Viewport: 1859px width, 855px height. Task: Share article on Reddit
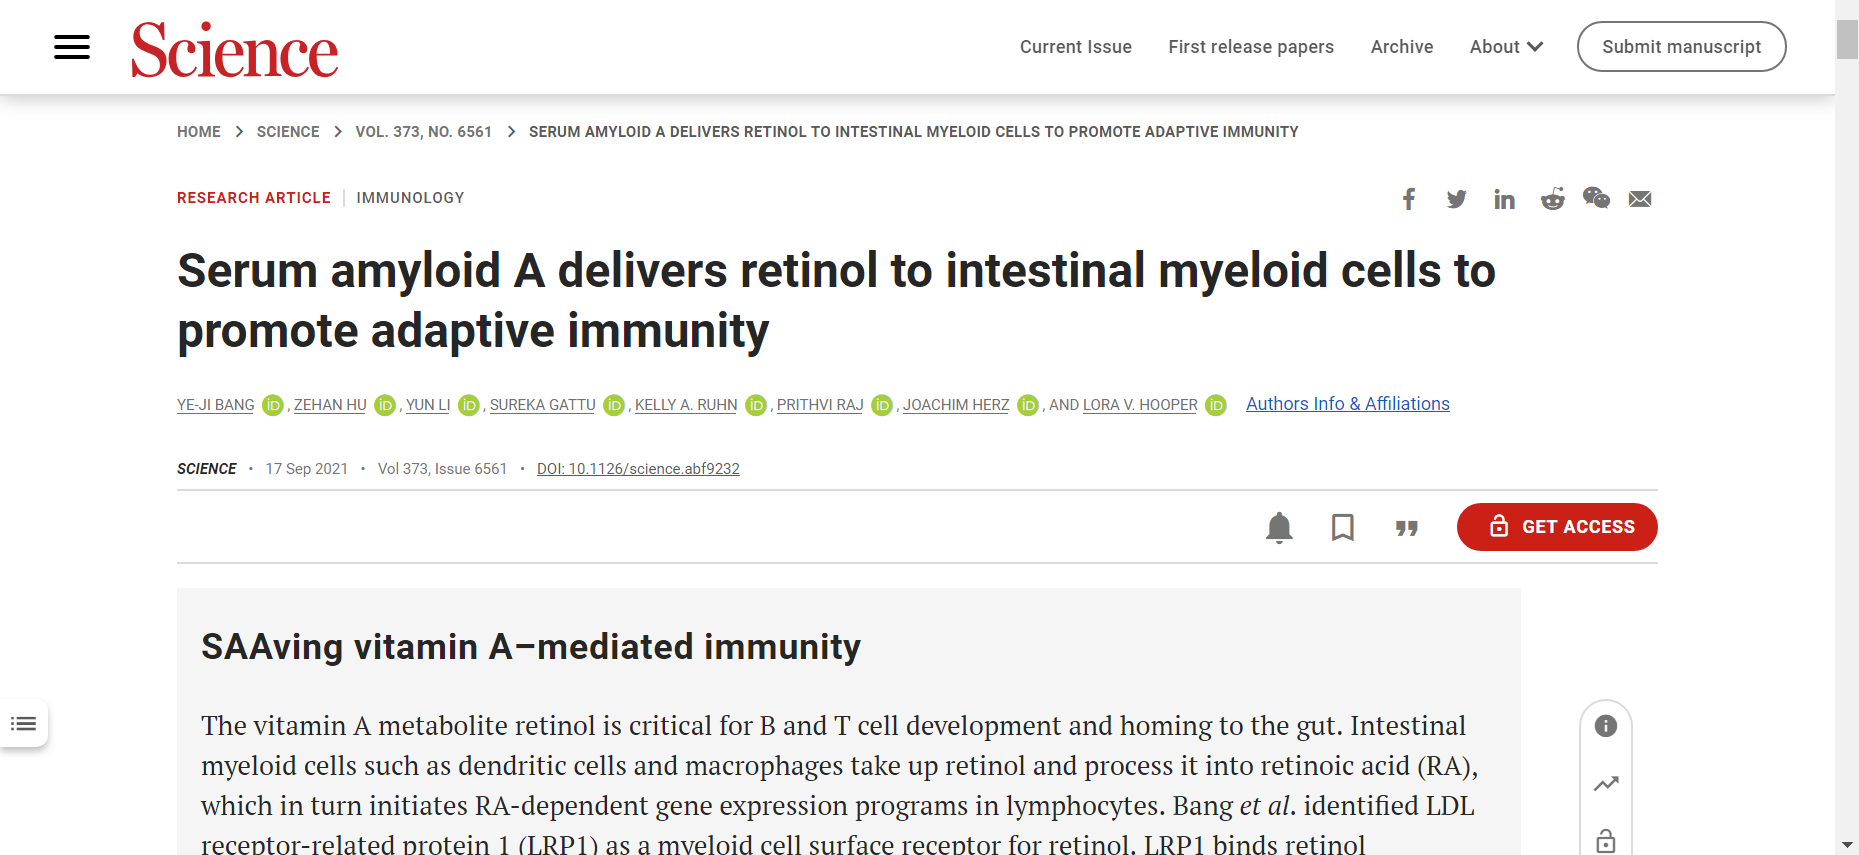click(1552, 199)
